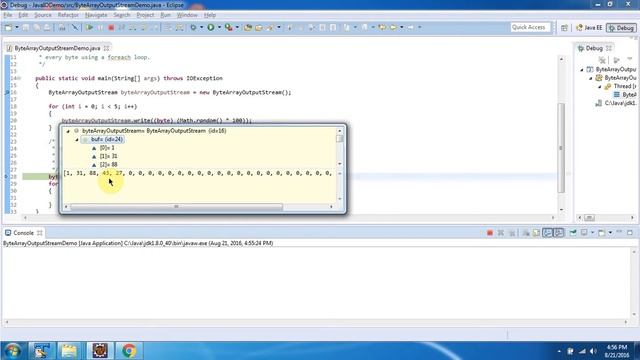The image size is (640, 360).
Task: Collapse the Thread node in Debug view
Action: pyautogui.click(x=600, y=87)
